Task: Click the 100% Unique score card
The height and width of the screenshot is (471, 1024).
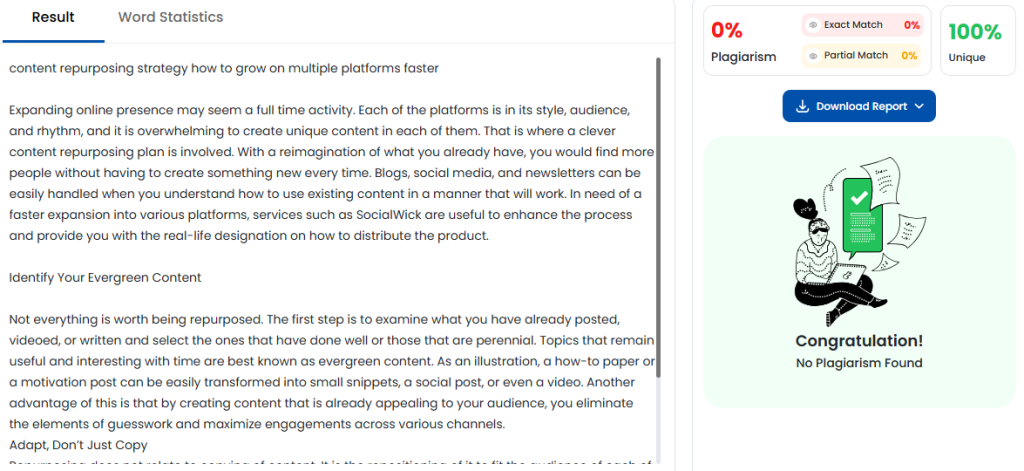Action: (978, 41)
